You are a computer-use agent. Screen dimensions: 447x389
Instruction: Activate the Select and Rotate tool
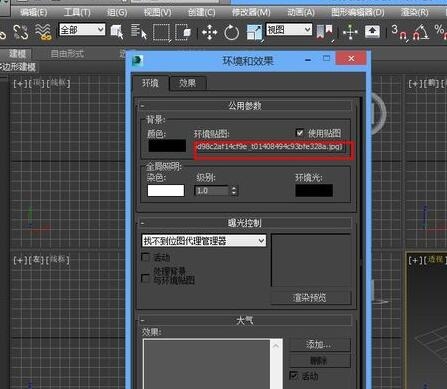tap(232, 33)
